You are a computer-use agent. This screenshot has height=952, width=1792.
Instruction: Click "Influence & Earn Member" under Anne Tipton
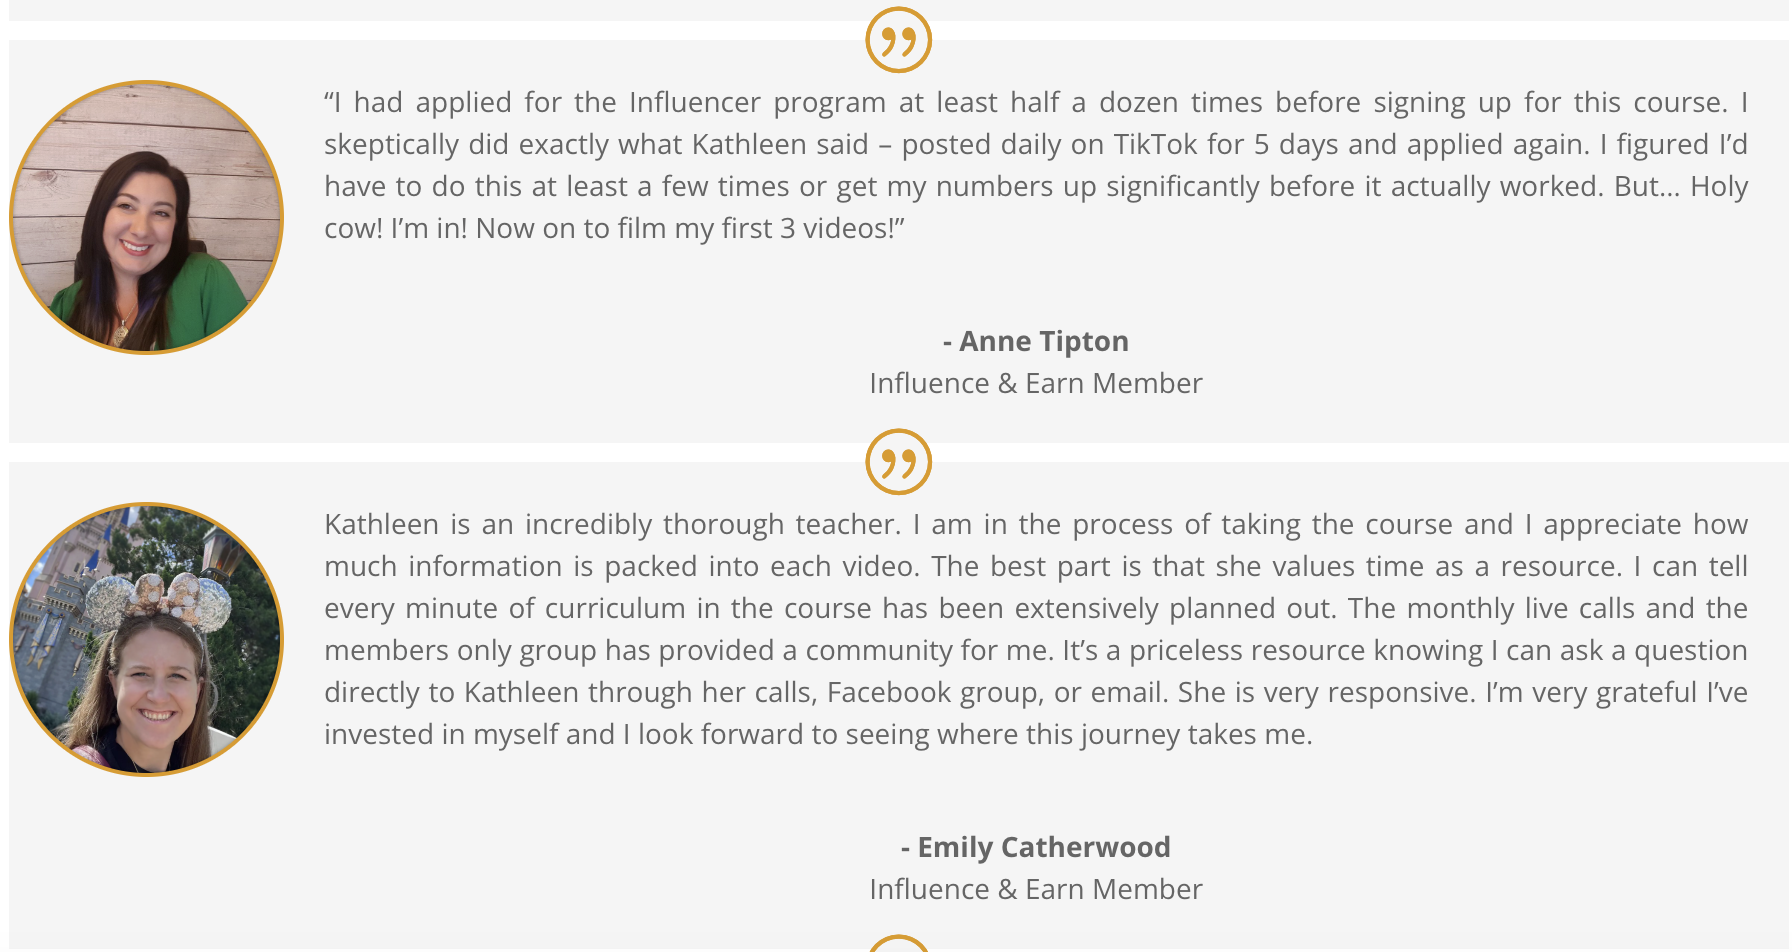tap(1035, 383)
